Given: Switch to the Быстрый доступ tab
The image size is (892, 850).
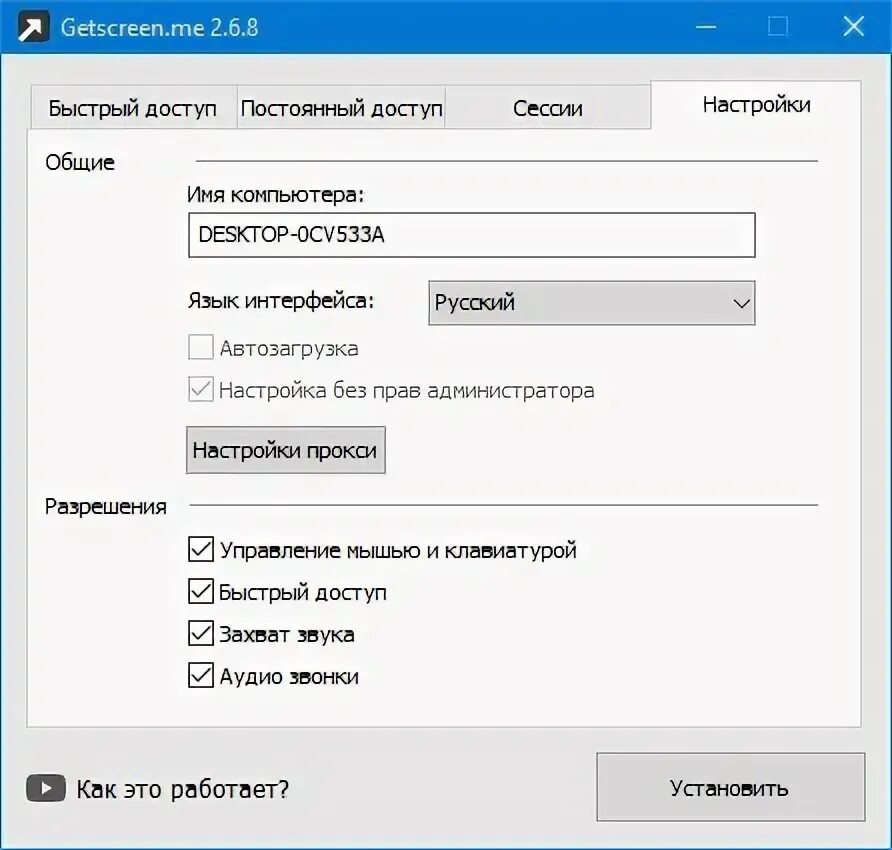Looking at the screenshot, I should 134,108.
